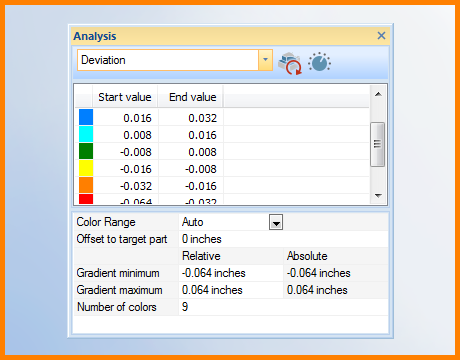Expand the Color Range Auto dropdown
This screenshot has width=460, height=360.
(x=276, y=222)
